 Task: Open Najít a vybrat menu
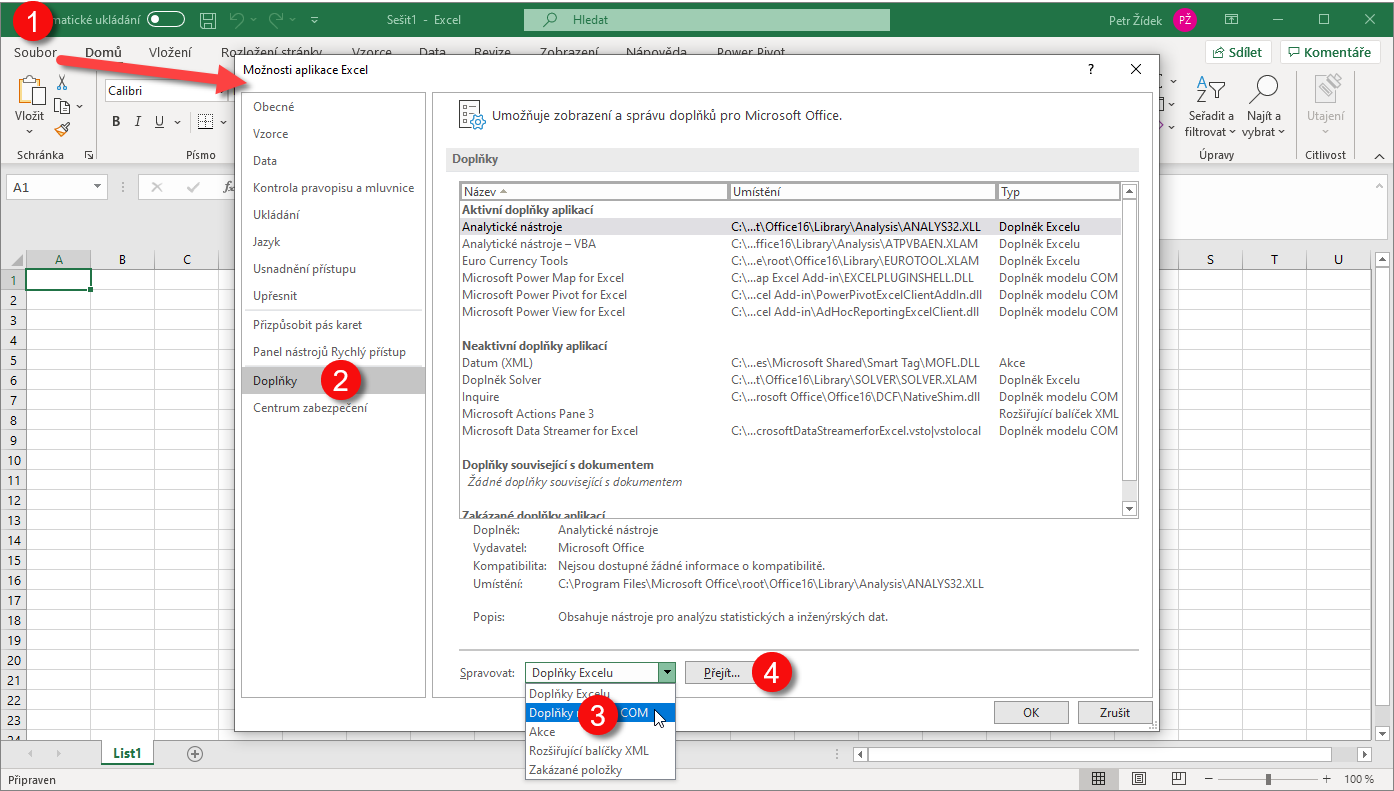click(x=1264, y=108)
